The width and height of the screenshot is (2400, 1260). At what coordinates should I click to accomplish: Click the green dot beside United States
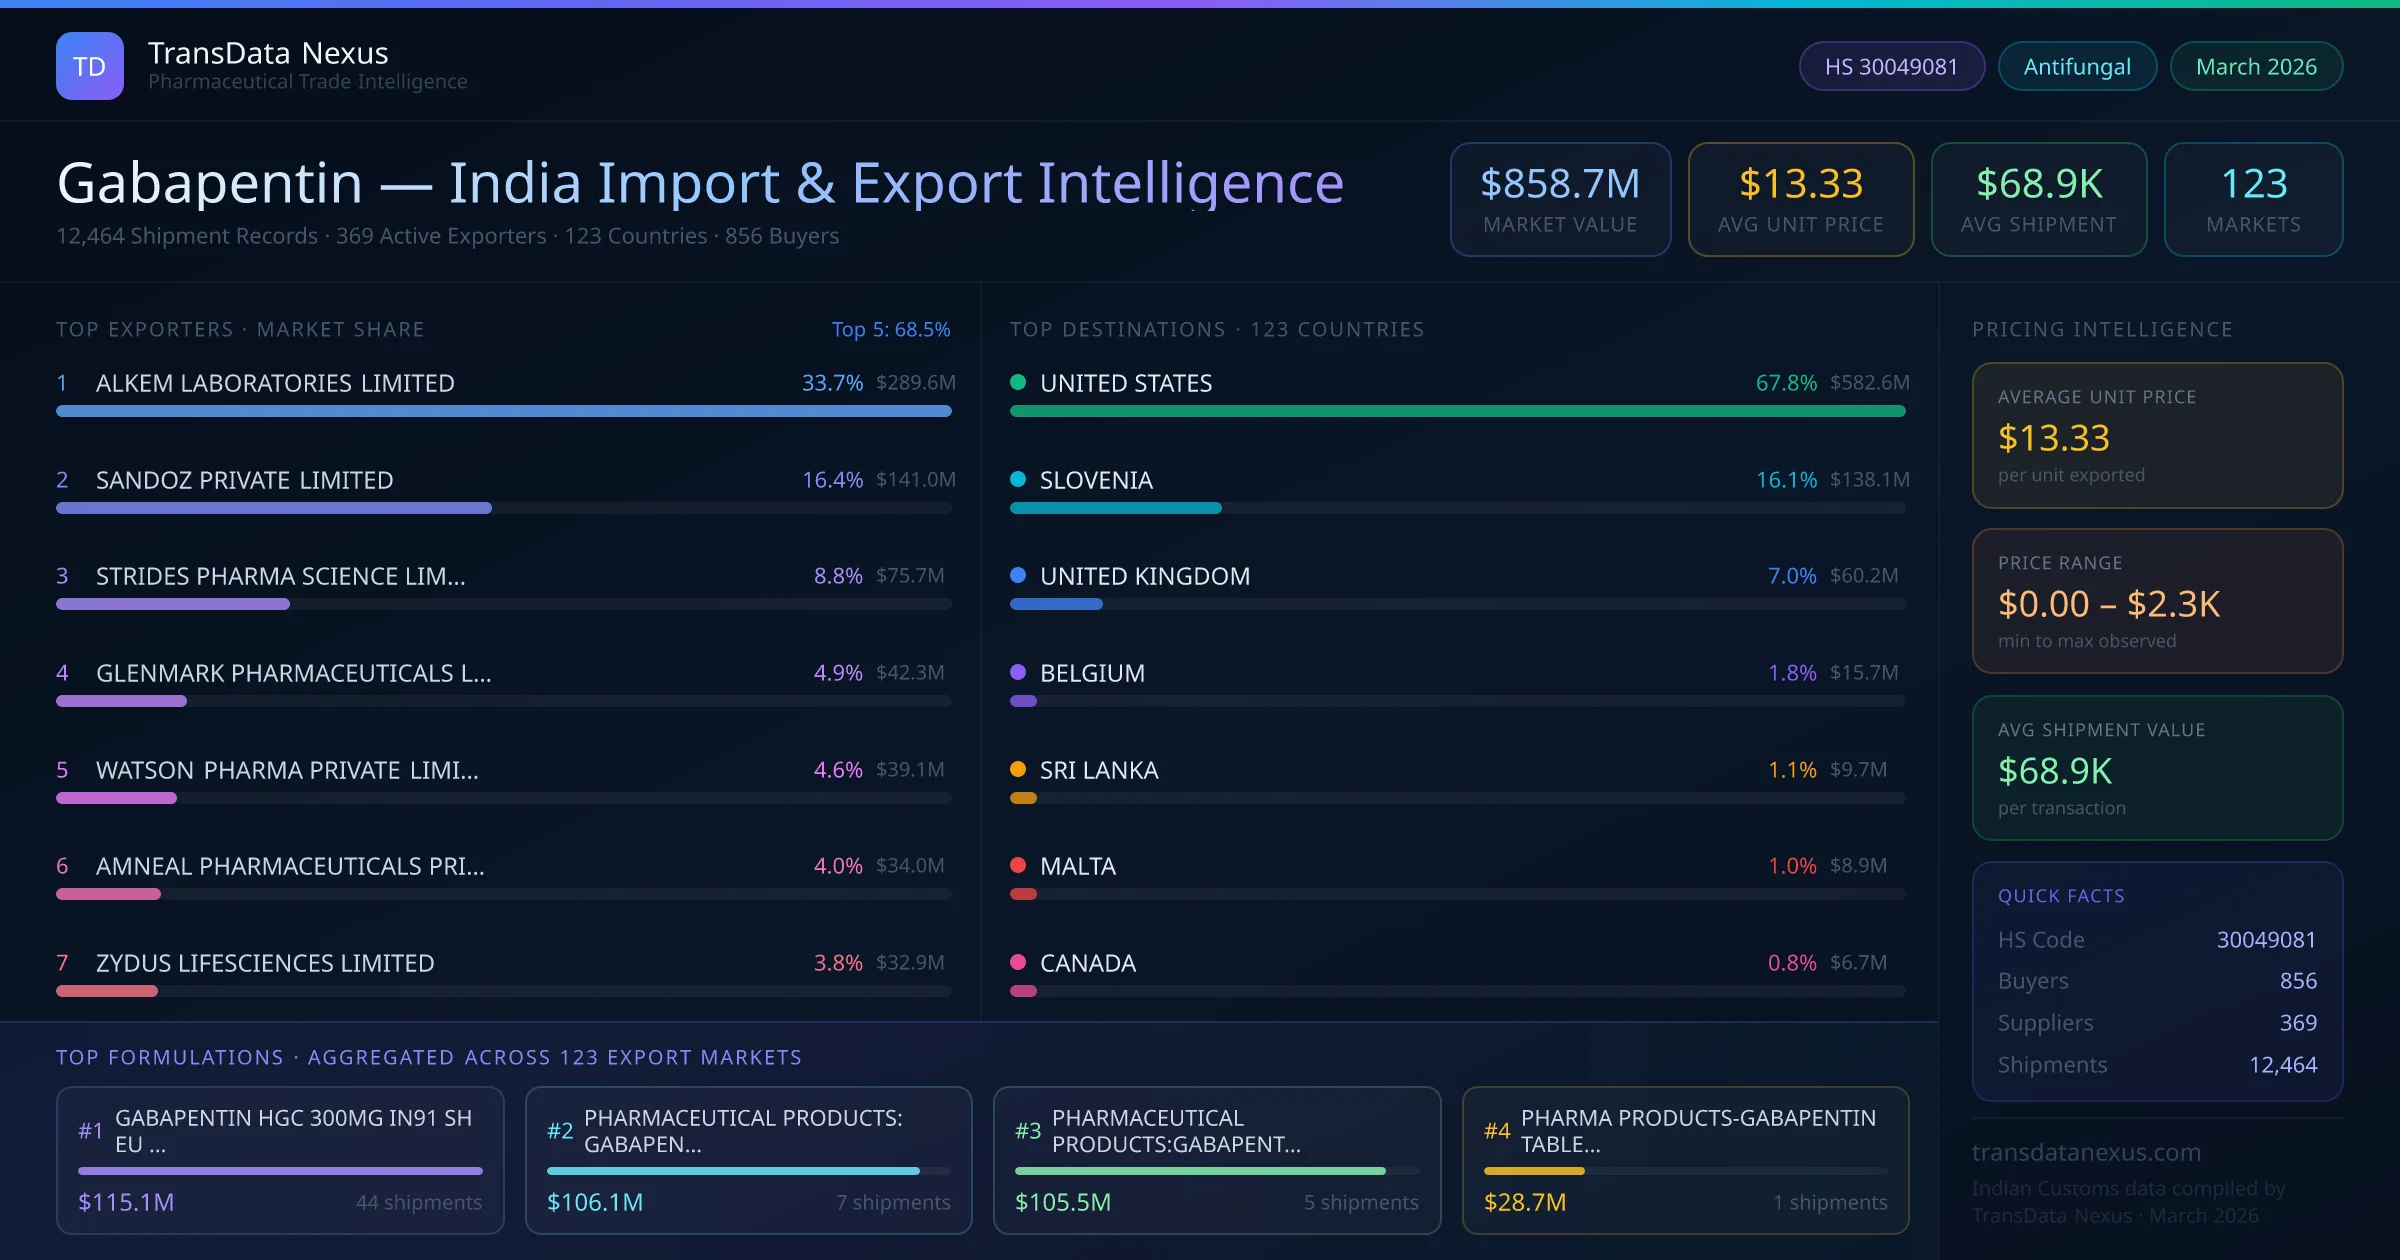point(1018,382)
